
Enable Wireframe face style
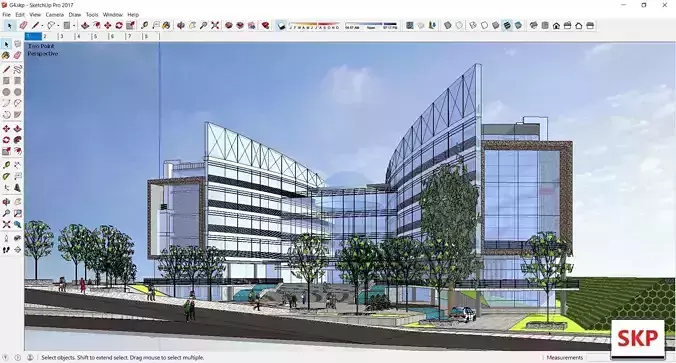473,25
